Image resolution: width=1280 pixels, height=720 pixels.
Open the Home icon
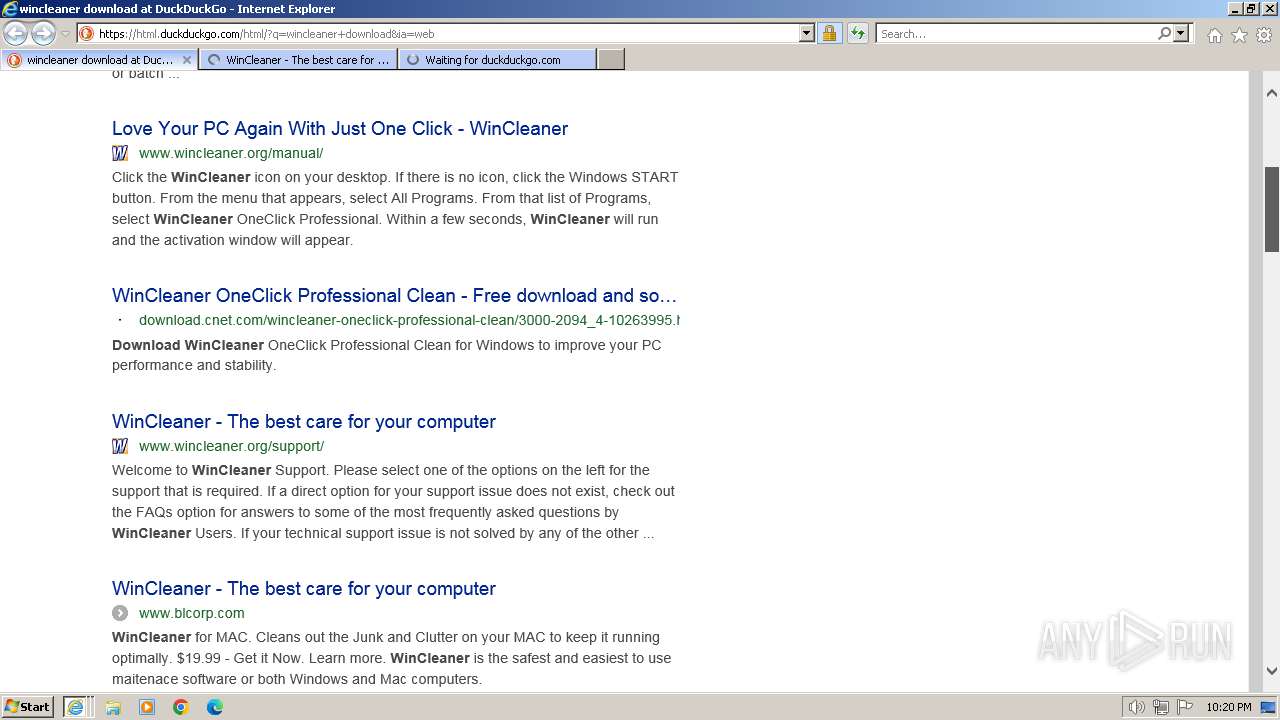(1214, 35)
